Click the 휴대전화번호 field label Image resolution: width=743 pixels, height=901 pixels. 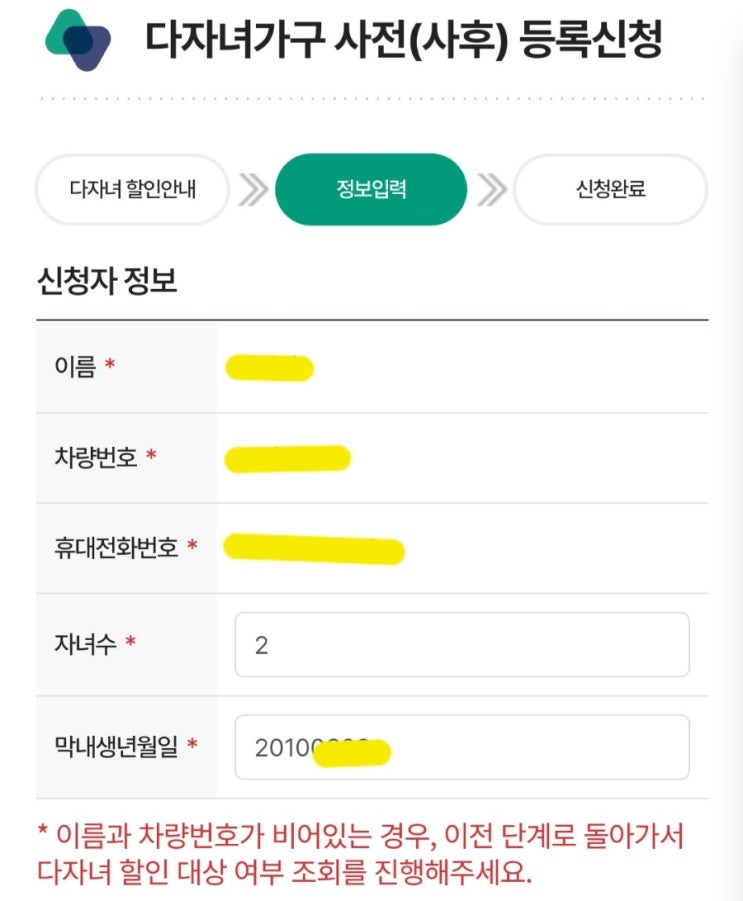117,548
